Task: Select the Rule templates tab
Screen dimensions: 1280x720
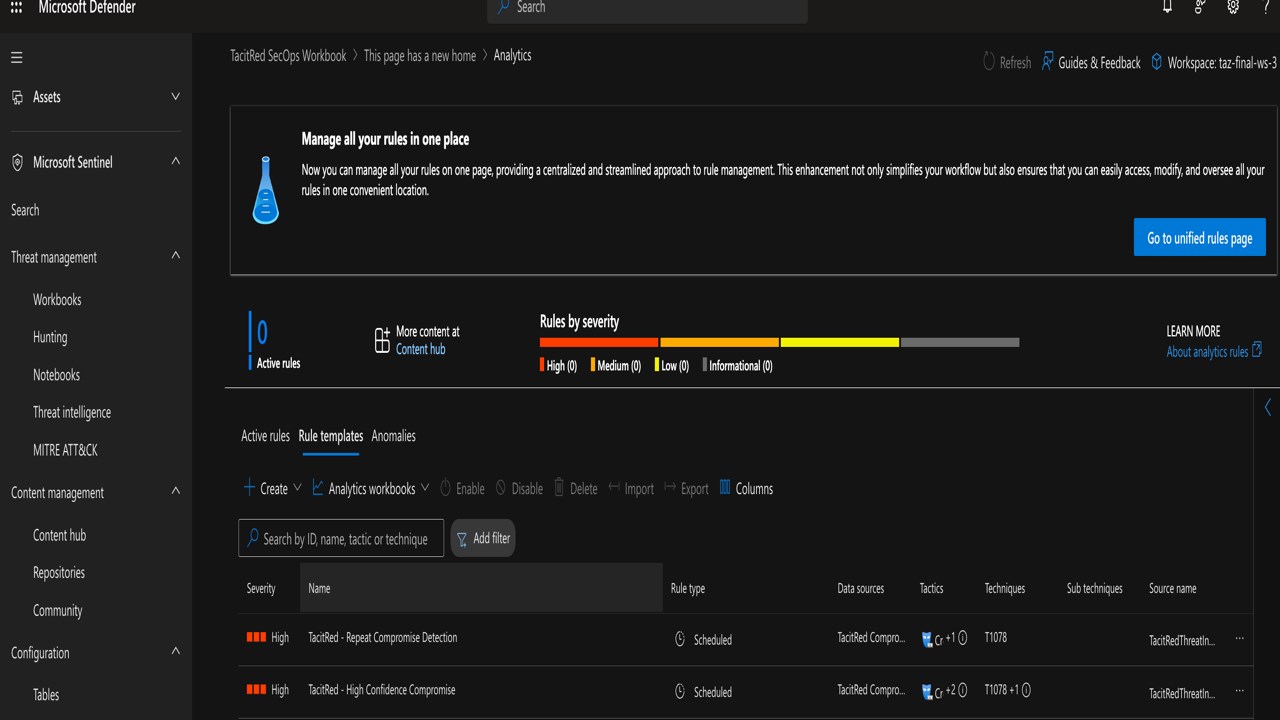Action: coord(331,436)
